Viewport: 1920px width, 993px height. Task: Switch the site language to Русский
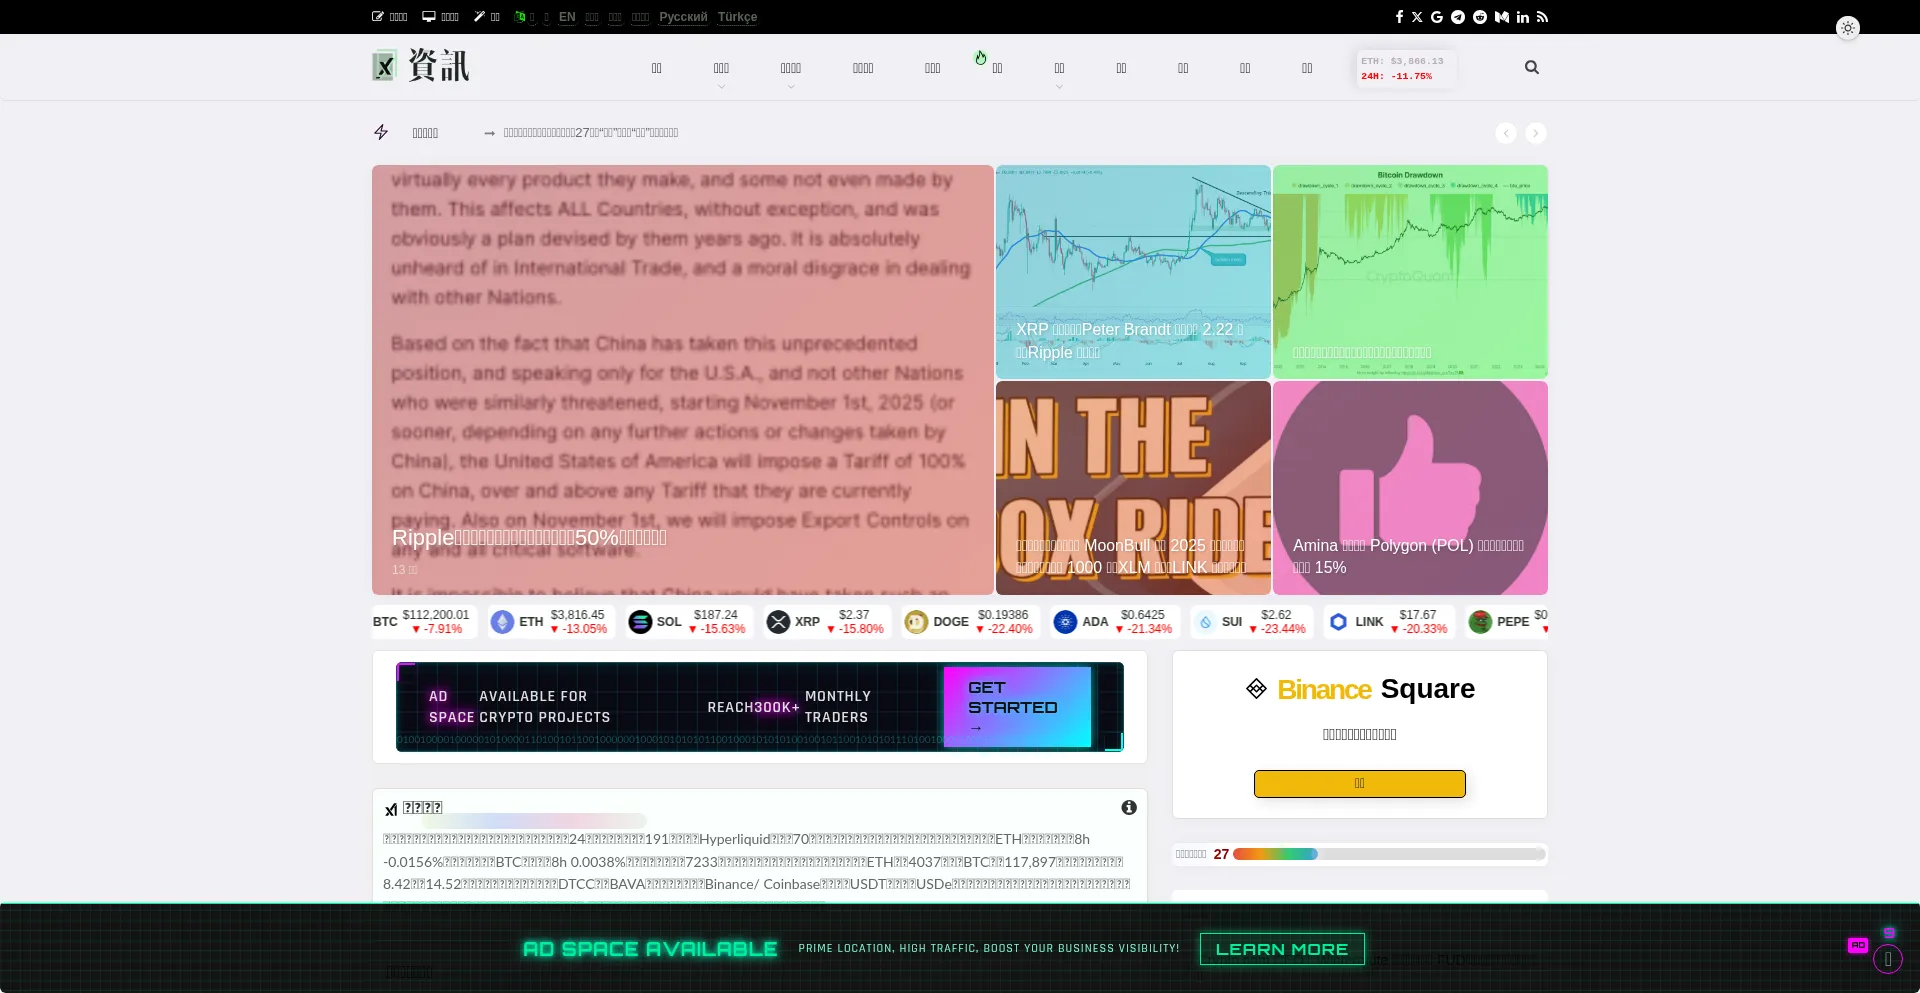click(x=683, y=17)
